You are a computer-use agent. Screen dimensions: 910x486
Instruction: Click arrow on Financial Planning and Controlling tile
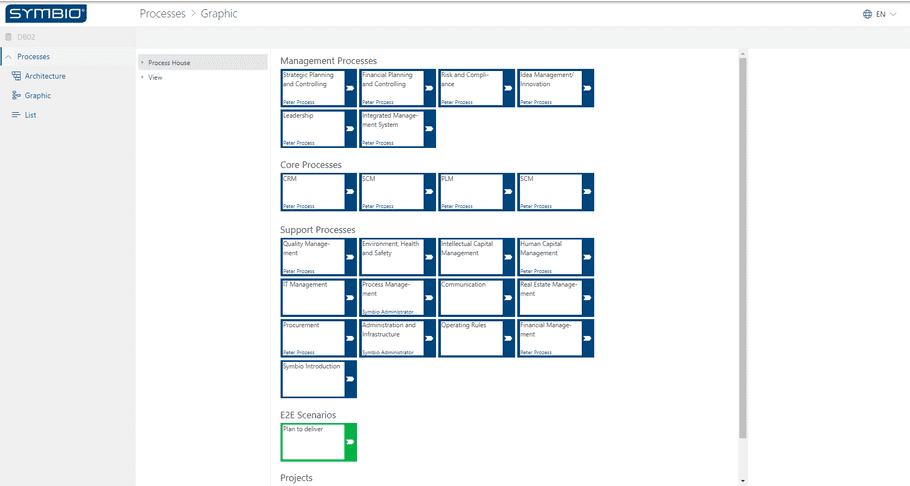429,88
